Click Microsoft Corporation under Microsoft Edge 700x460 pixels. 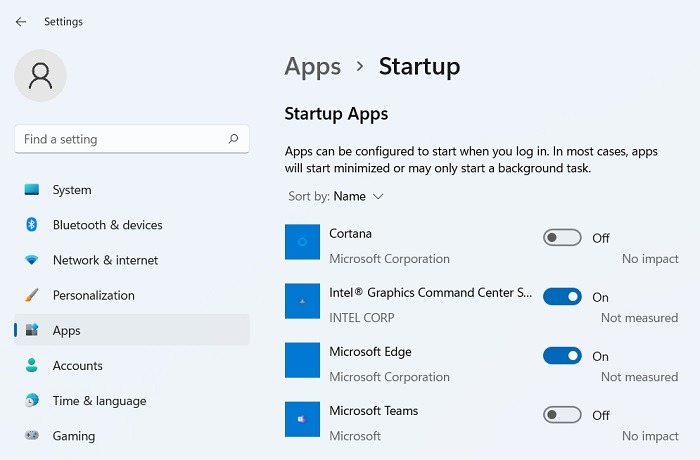tap(389, 377)
